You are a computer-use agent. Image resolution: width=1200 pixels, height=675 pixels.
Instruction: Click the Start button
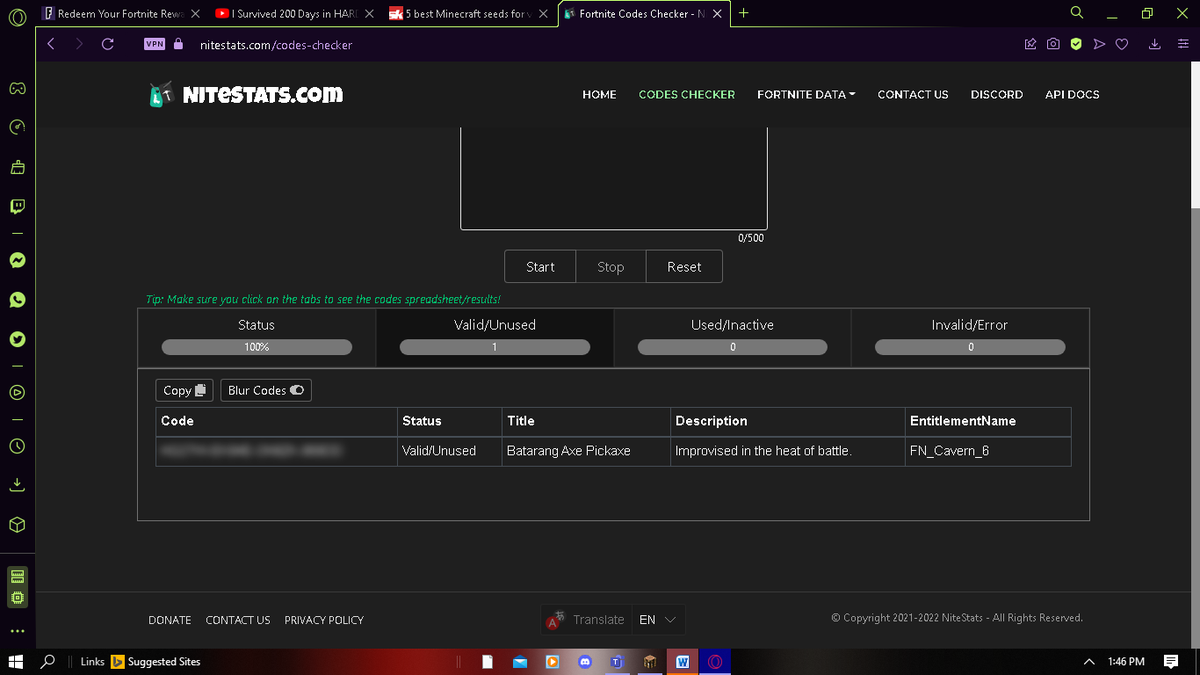tap(540, 267)
